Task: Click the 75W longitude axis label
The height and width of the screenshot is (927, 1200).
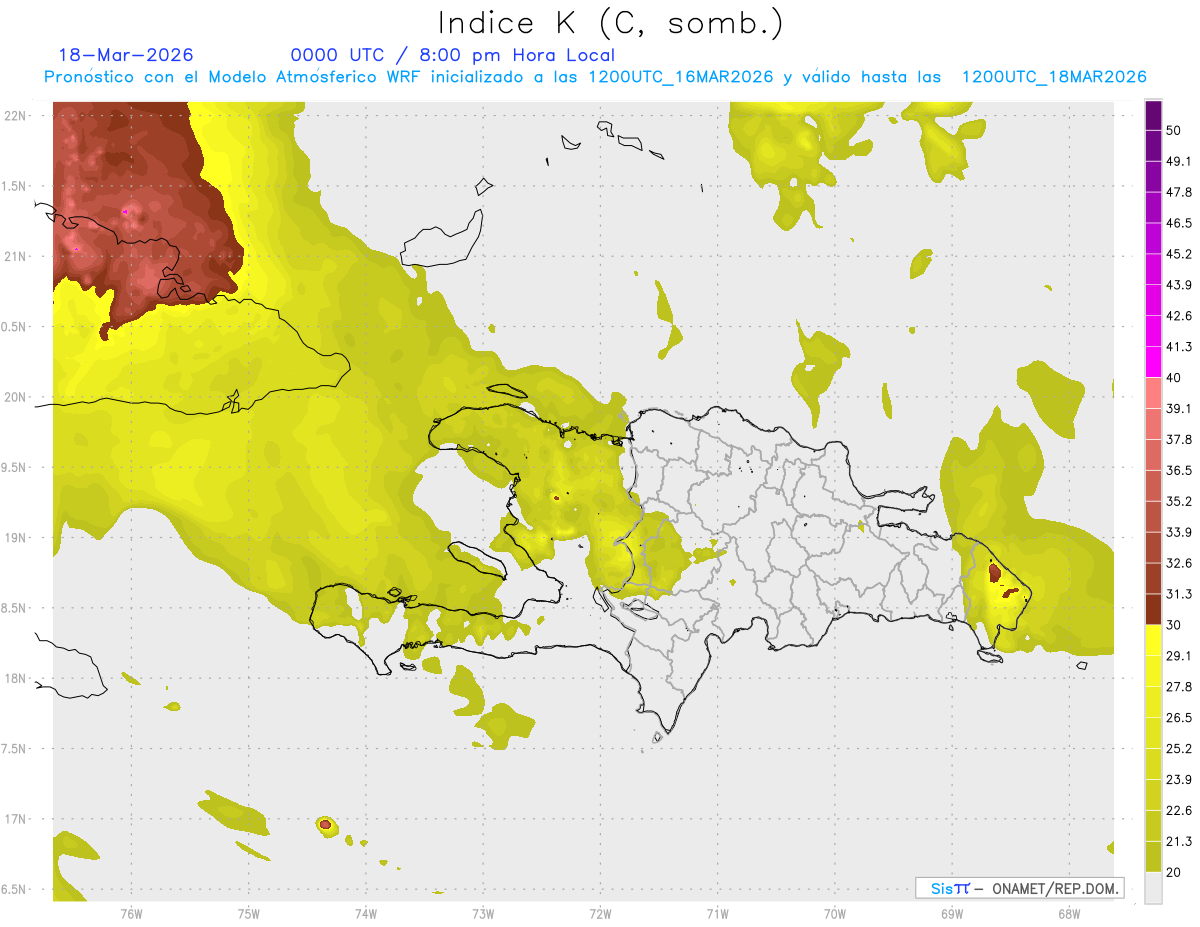Action: pos(249,914)
